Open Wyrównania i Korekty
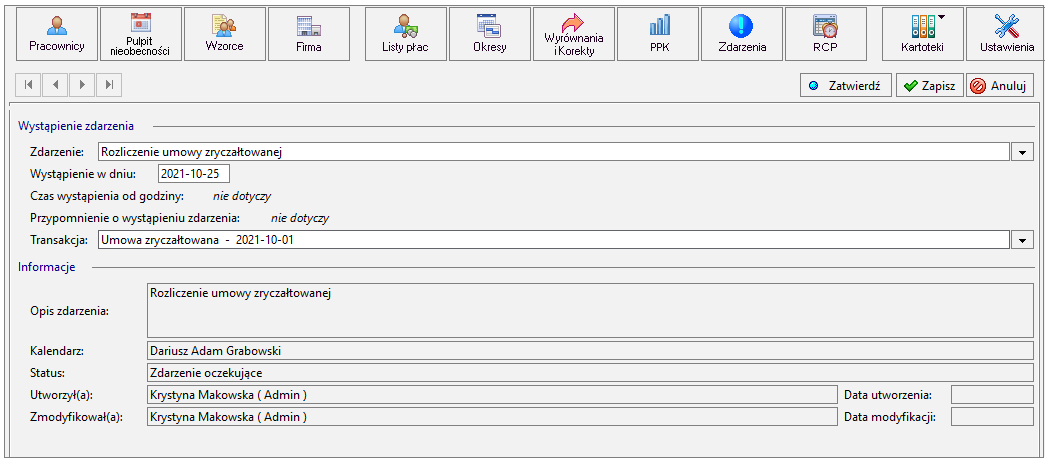This screenshot has width=1051, height=464. coord(574,34)
